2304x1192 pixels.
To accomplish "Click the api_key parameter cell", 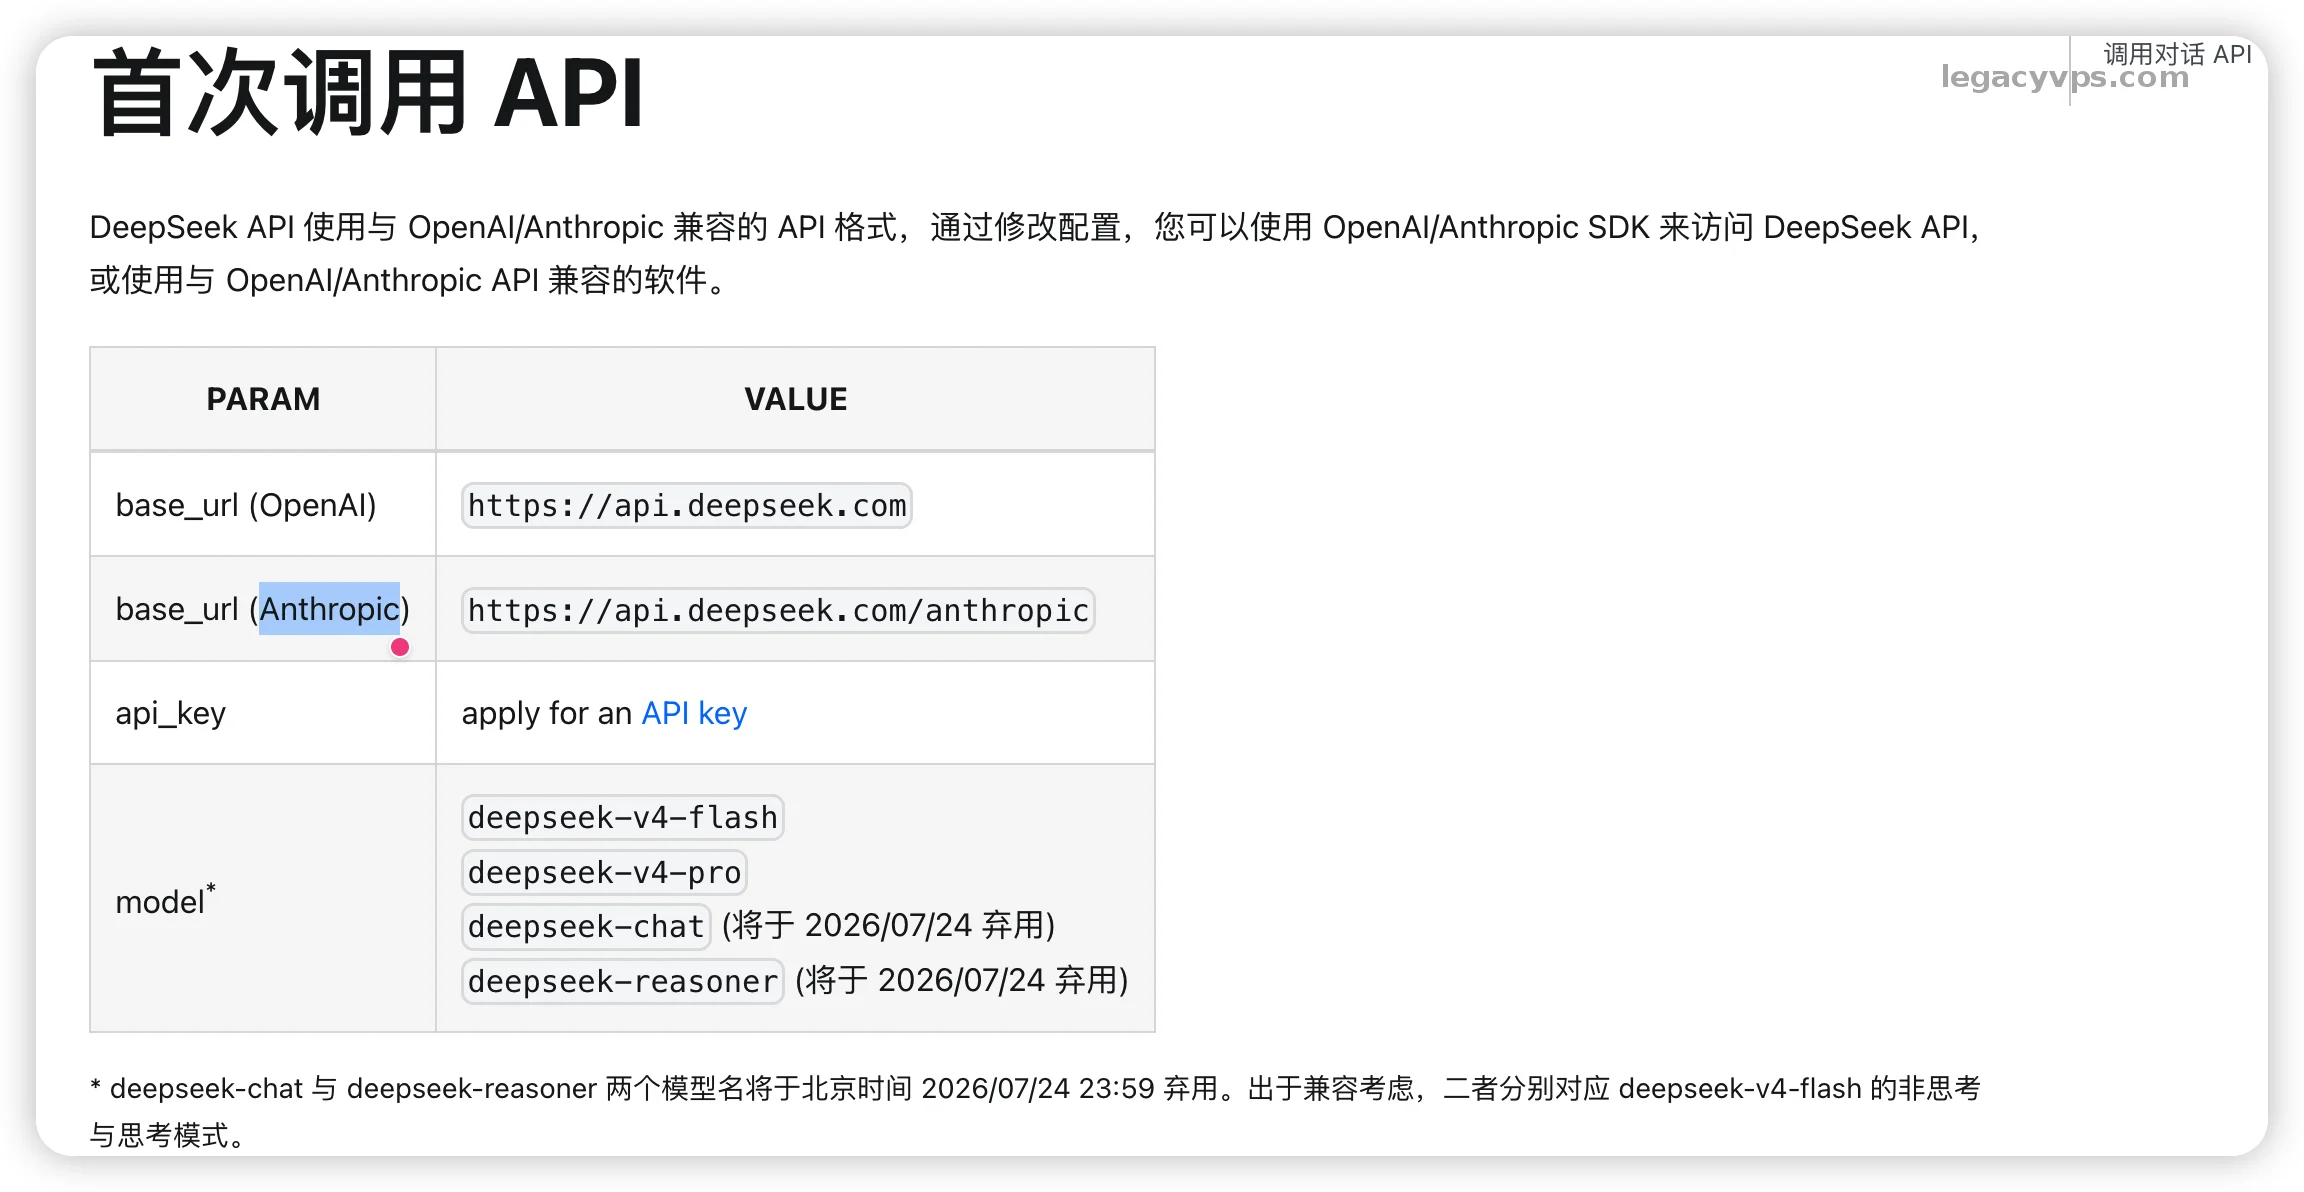I will [263, 713].
